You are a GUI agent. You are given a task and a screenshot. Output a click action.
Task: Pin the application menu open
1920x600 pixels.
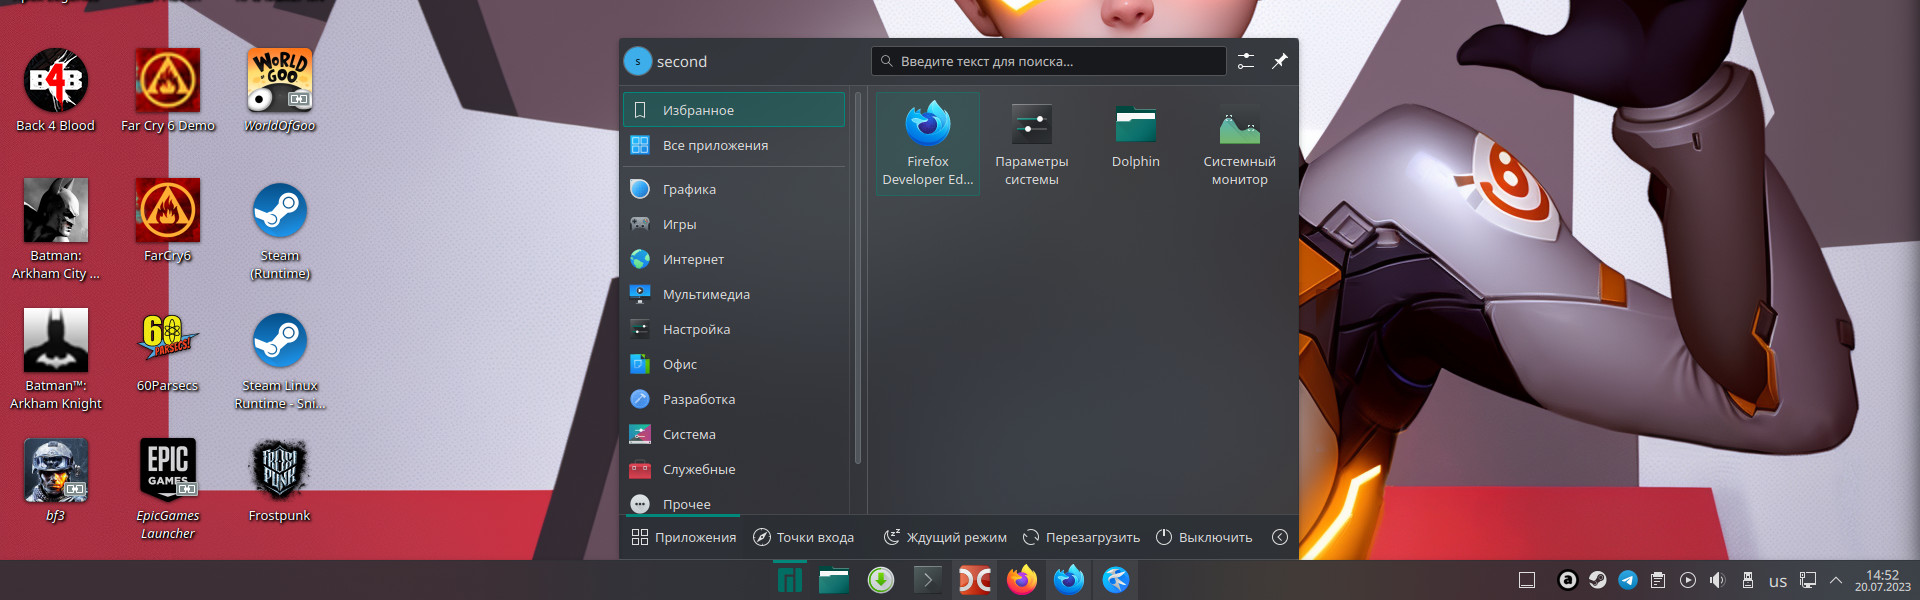coord(1279,61)
